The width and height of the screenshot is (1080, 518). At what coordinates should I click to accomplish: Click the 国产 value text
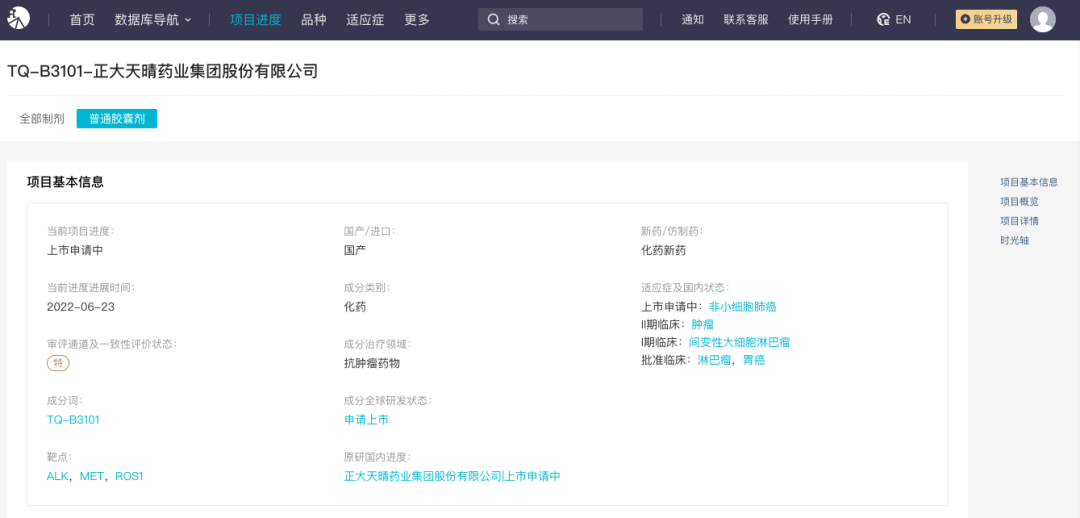[x=355, y=250]
